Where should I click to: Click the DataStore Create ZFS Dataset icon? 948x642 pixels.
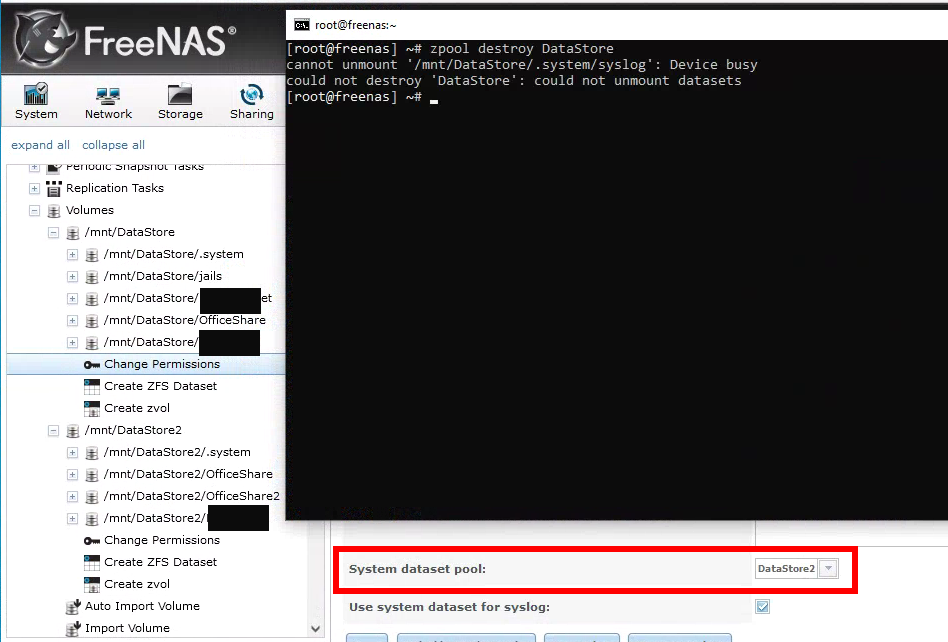(92, 386)
